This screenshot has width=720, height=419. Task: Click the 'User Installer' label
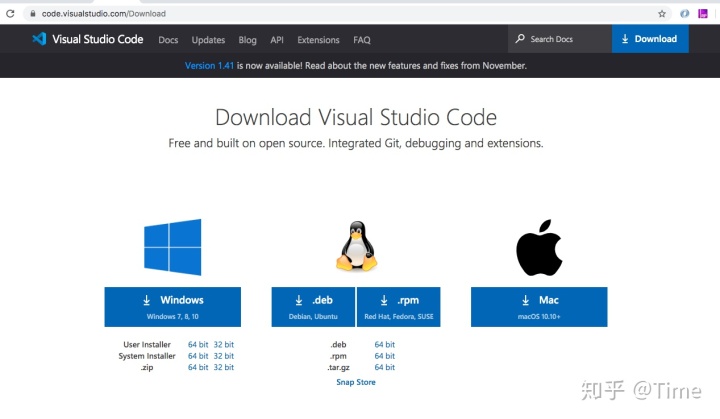(x=147, y=345)
